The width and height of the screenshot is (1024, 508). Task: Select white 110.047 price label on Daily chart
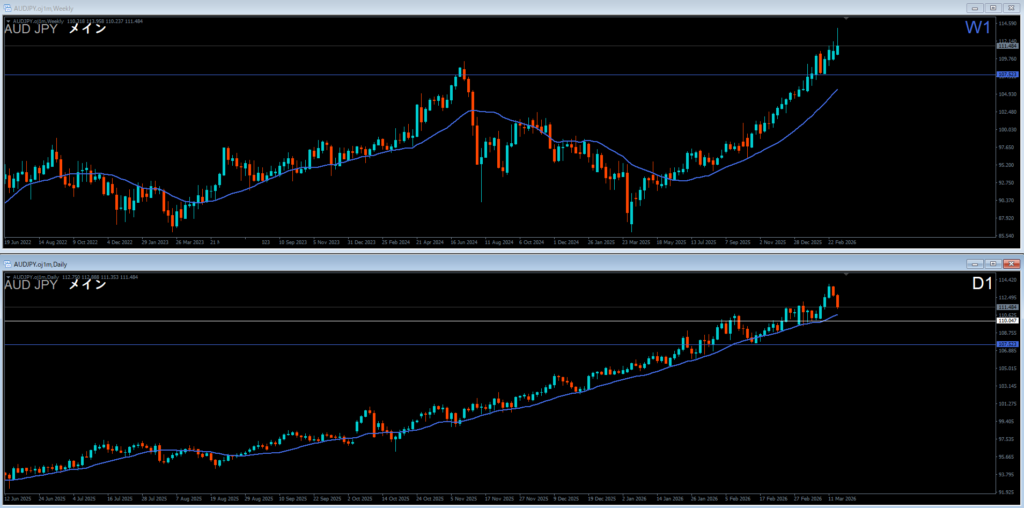pos(1007,320)
